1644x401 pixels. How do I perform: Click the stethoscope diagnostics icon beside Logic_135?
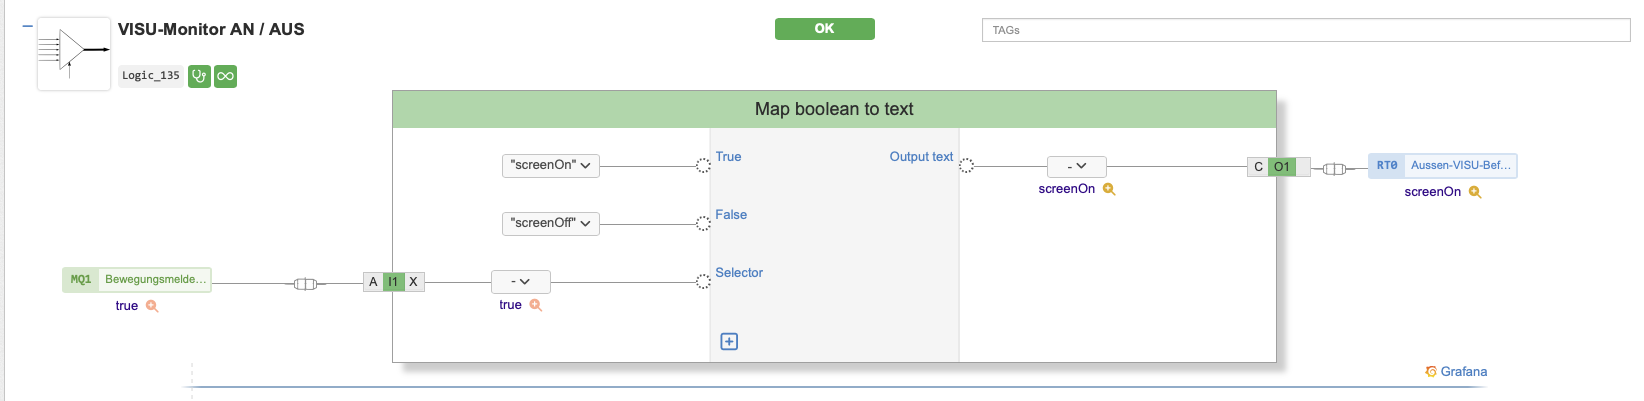[199, 76]
